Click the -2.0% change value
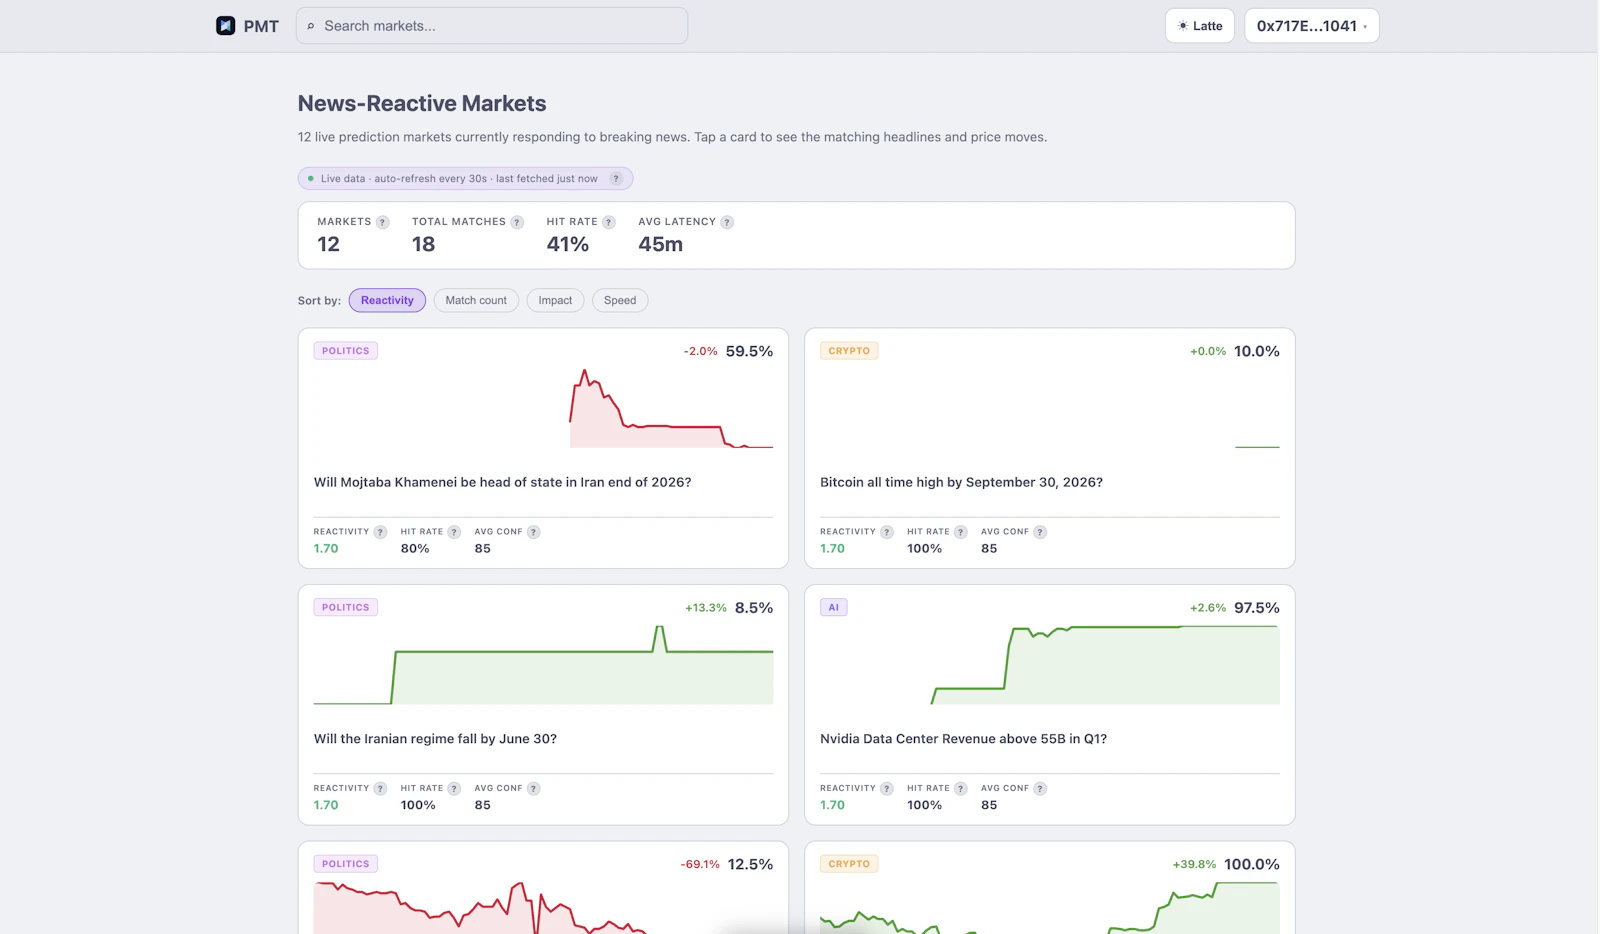This screenshot has height=934, width=1600. [700, 351]
